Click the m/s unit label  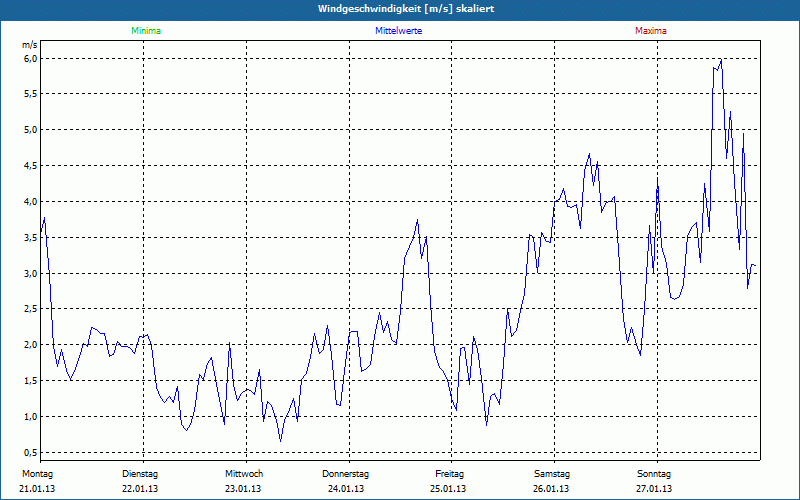[x=30, y=45]
